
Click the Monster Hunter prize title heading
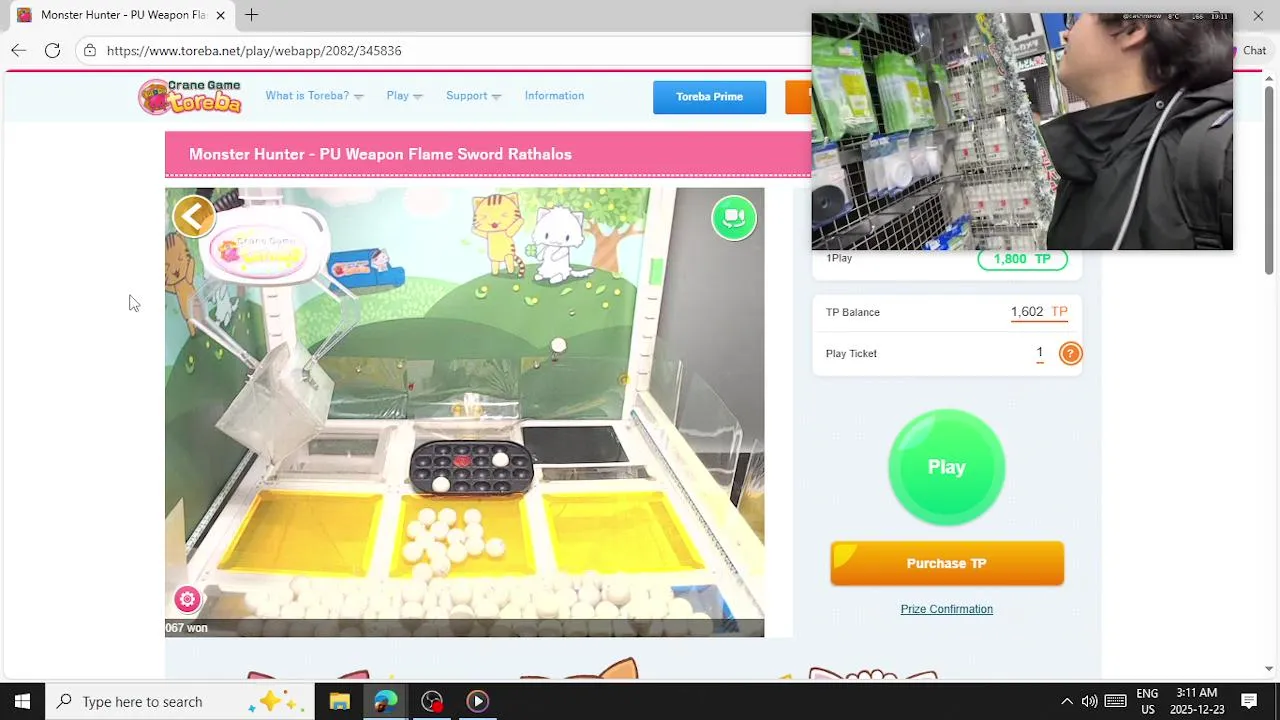click(380, 154)
